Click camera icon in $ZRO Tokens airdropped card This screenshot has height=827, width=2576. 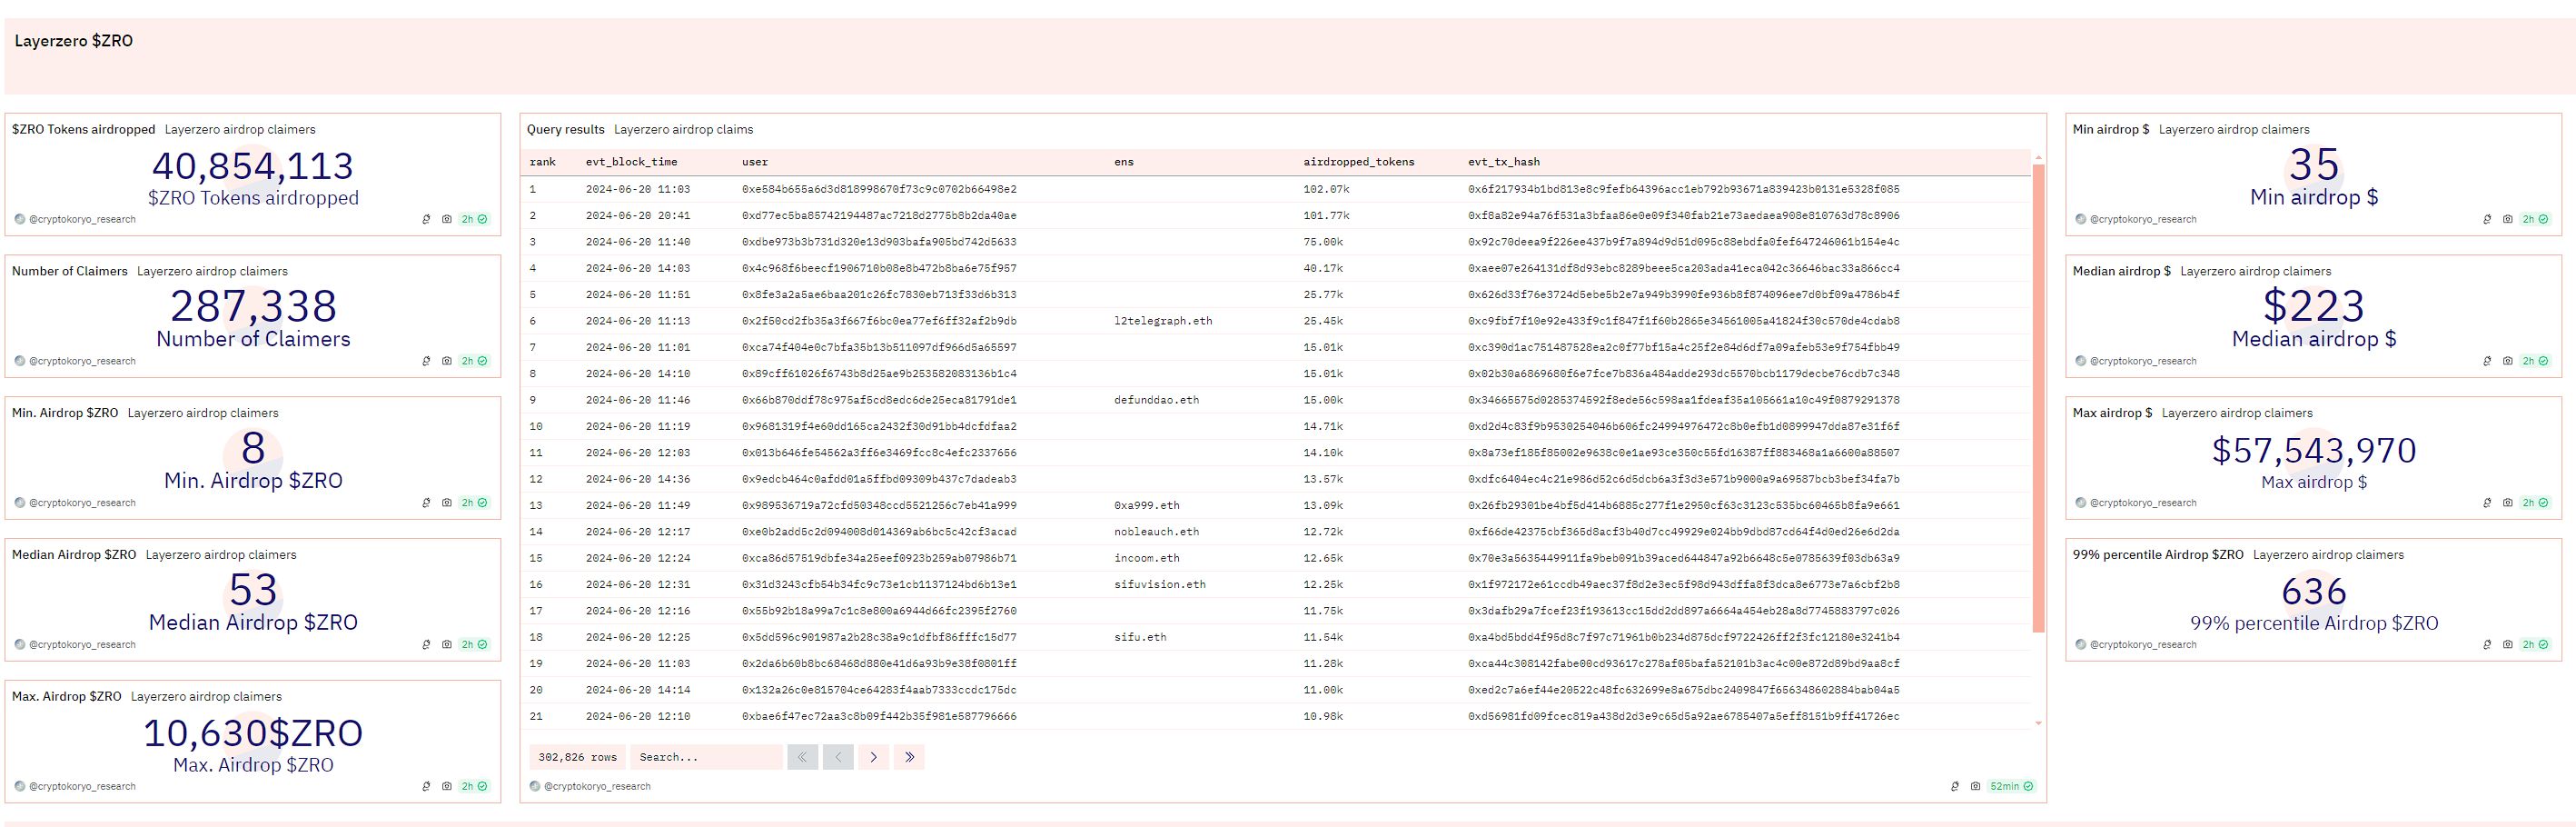coord(446,219)
